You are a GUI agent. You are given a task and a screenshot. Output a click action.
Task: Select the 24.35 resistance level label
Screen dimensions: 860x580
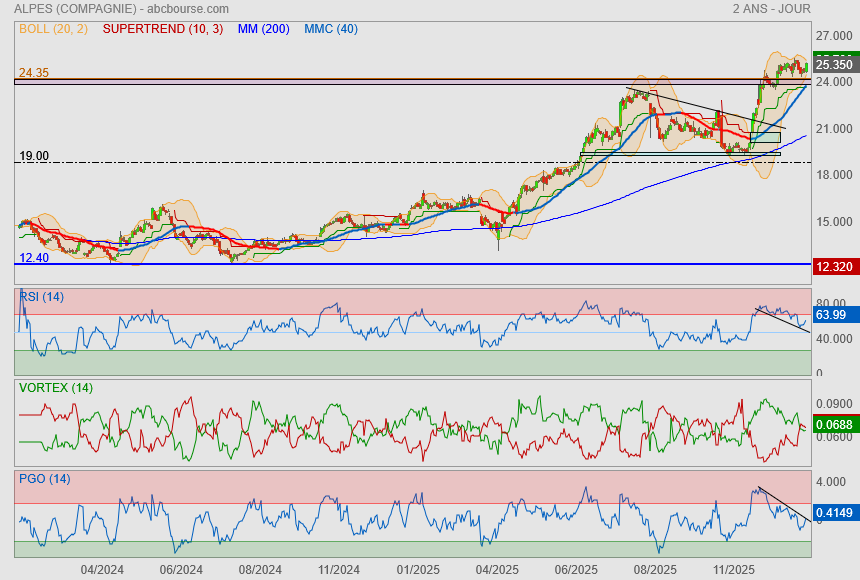tap(33, 73)
